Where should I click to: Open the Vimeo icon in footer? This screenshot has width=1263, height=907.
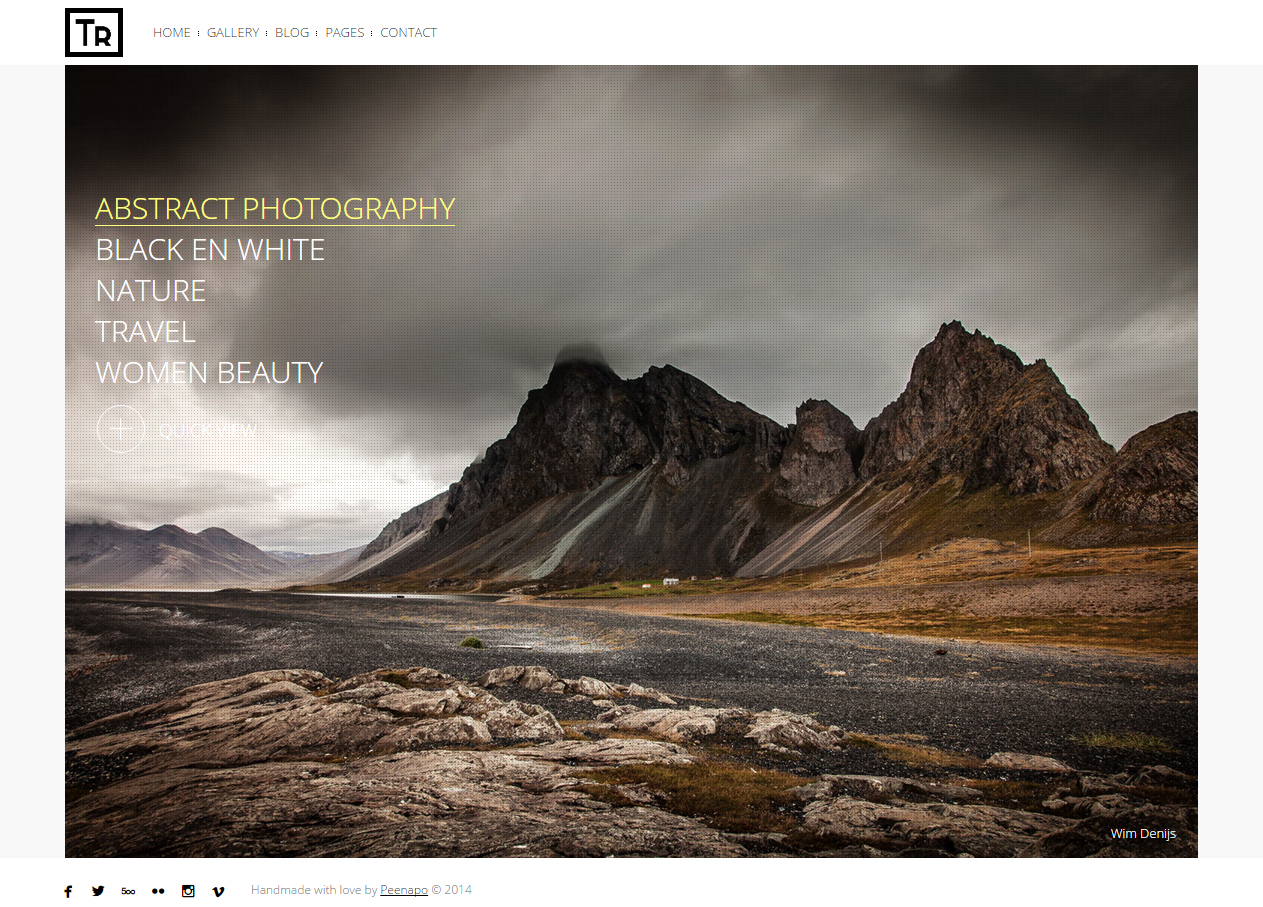coord(218,891)
